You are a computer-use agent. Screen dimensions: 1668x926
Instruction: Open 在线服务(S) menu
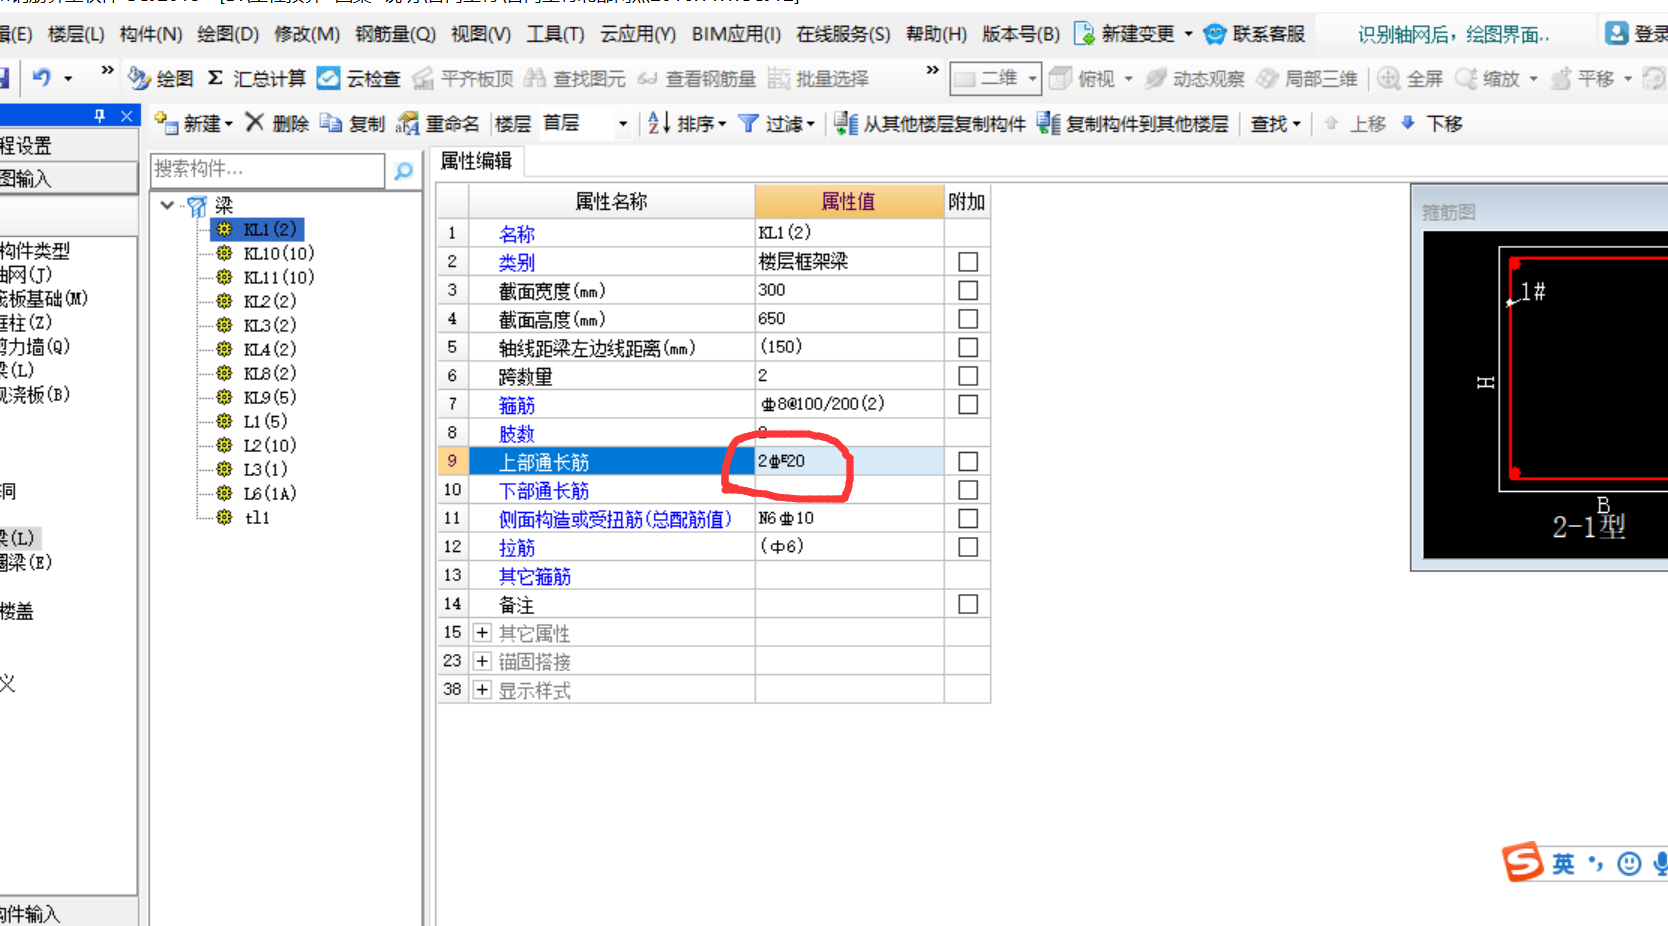pos(843,34)
